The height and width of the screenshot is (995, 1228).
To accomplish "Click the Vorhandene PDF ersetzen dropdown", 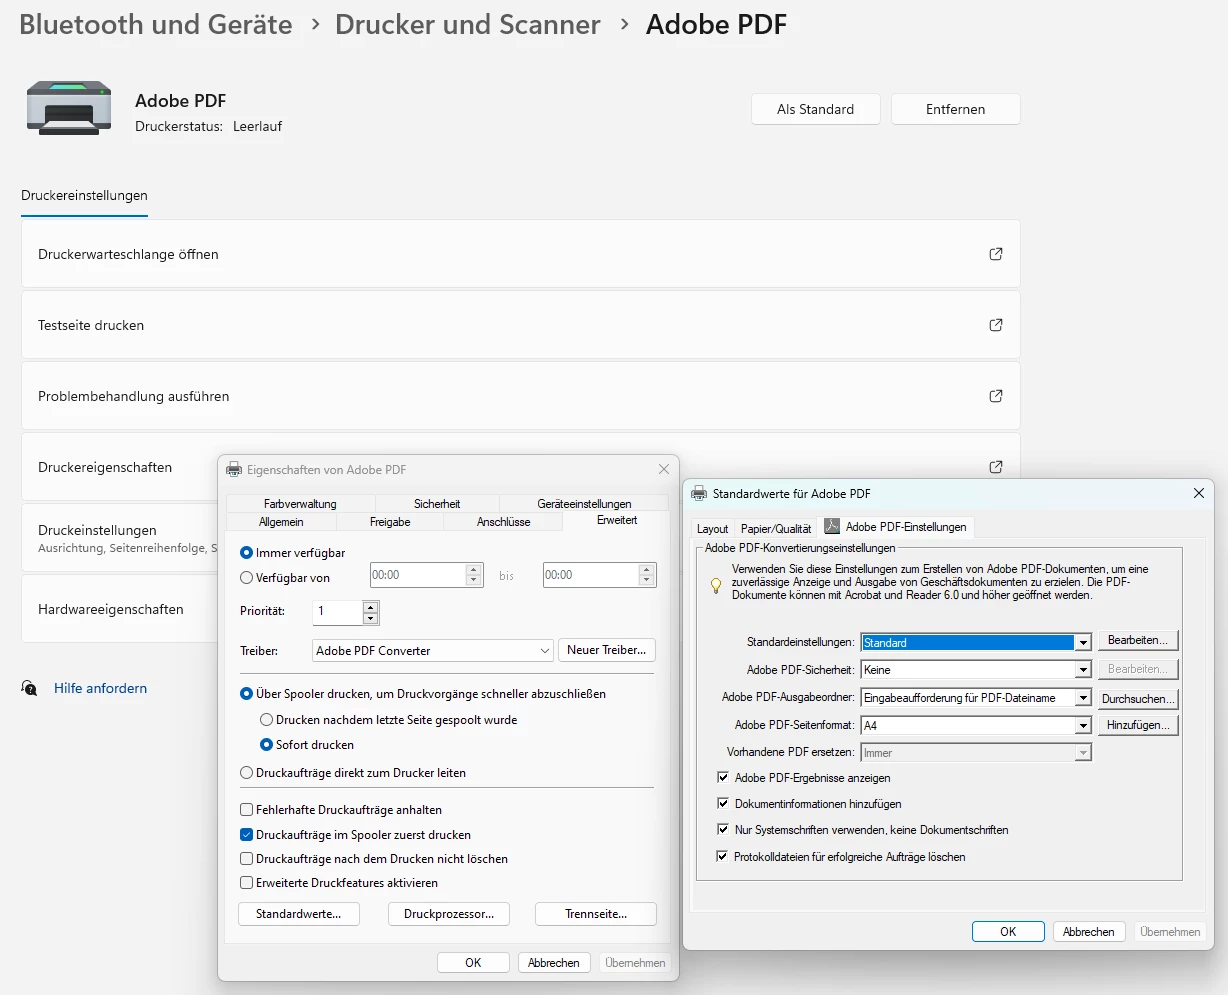I will click(x=976, y=753).
